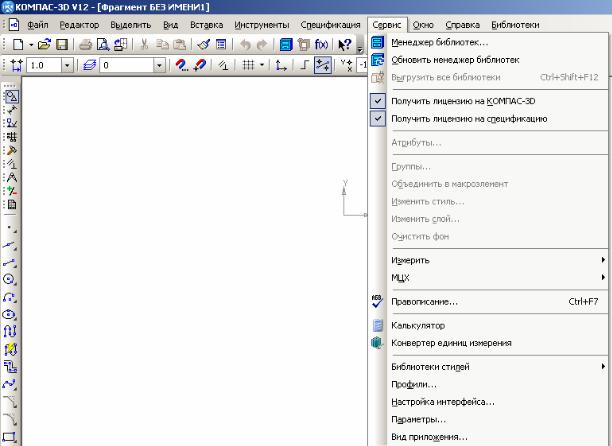Click the Paste clipboard icon
The height and width of the screenshot is (446, 612).
[179, 45]
